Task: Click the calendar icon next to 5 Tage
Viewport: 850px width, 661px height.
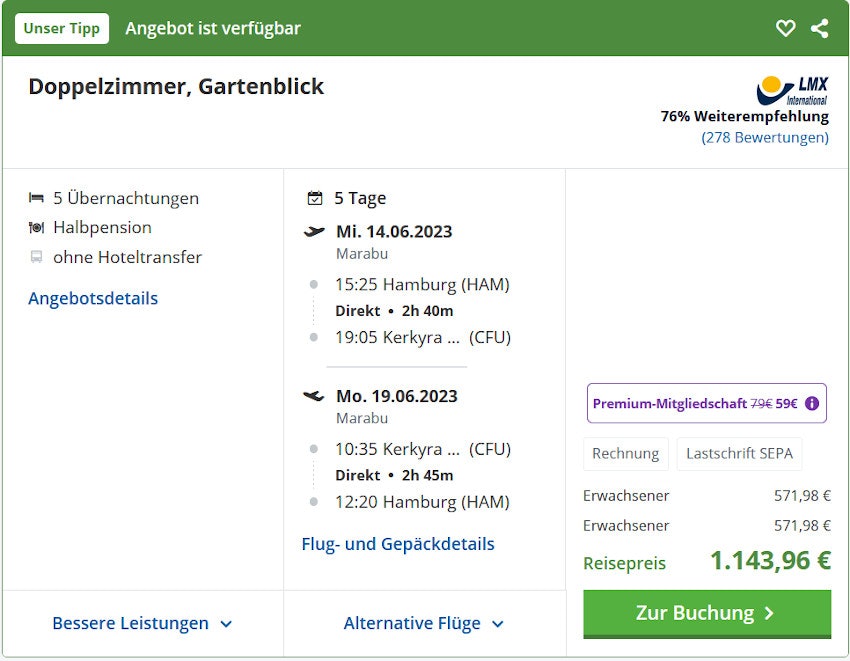Action: (x=315, y=197)
